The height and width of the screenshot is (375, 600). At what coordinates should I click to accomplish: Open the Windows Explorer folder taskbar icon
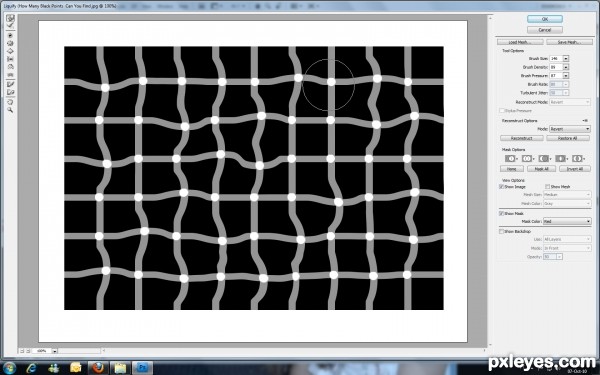[x=120, y=368]
